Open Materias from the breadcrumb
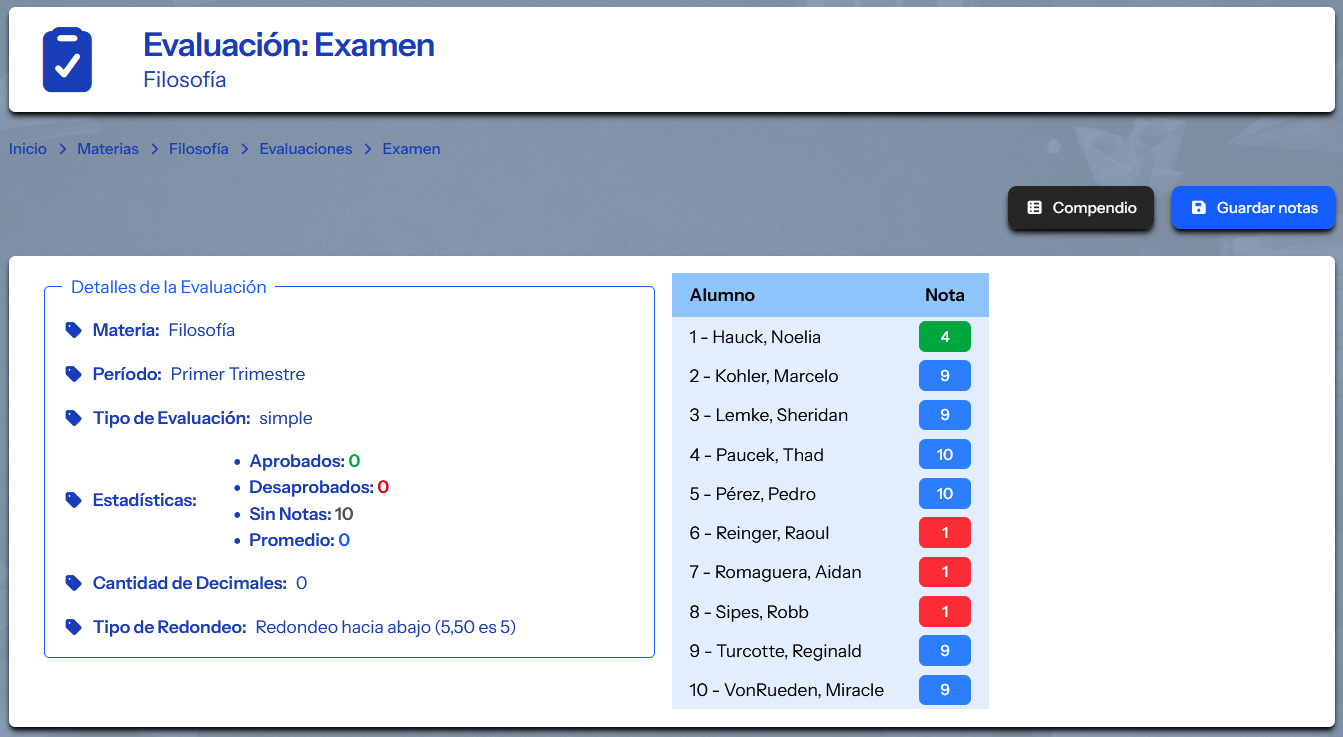 click(108, 149)
